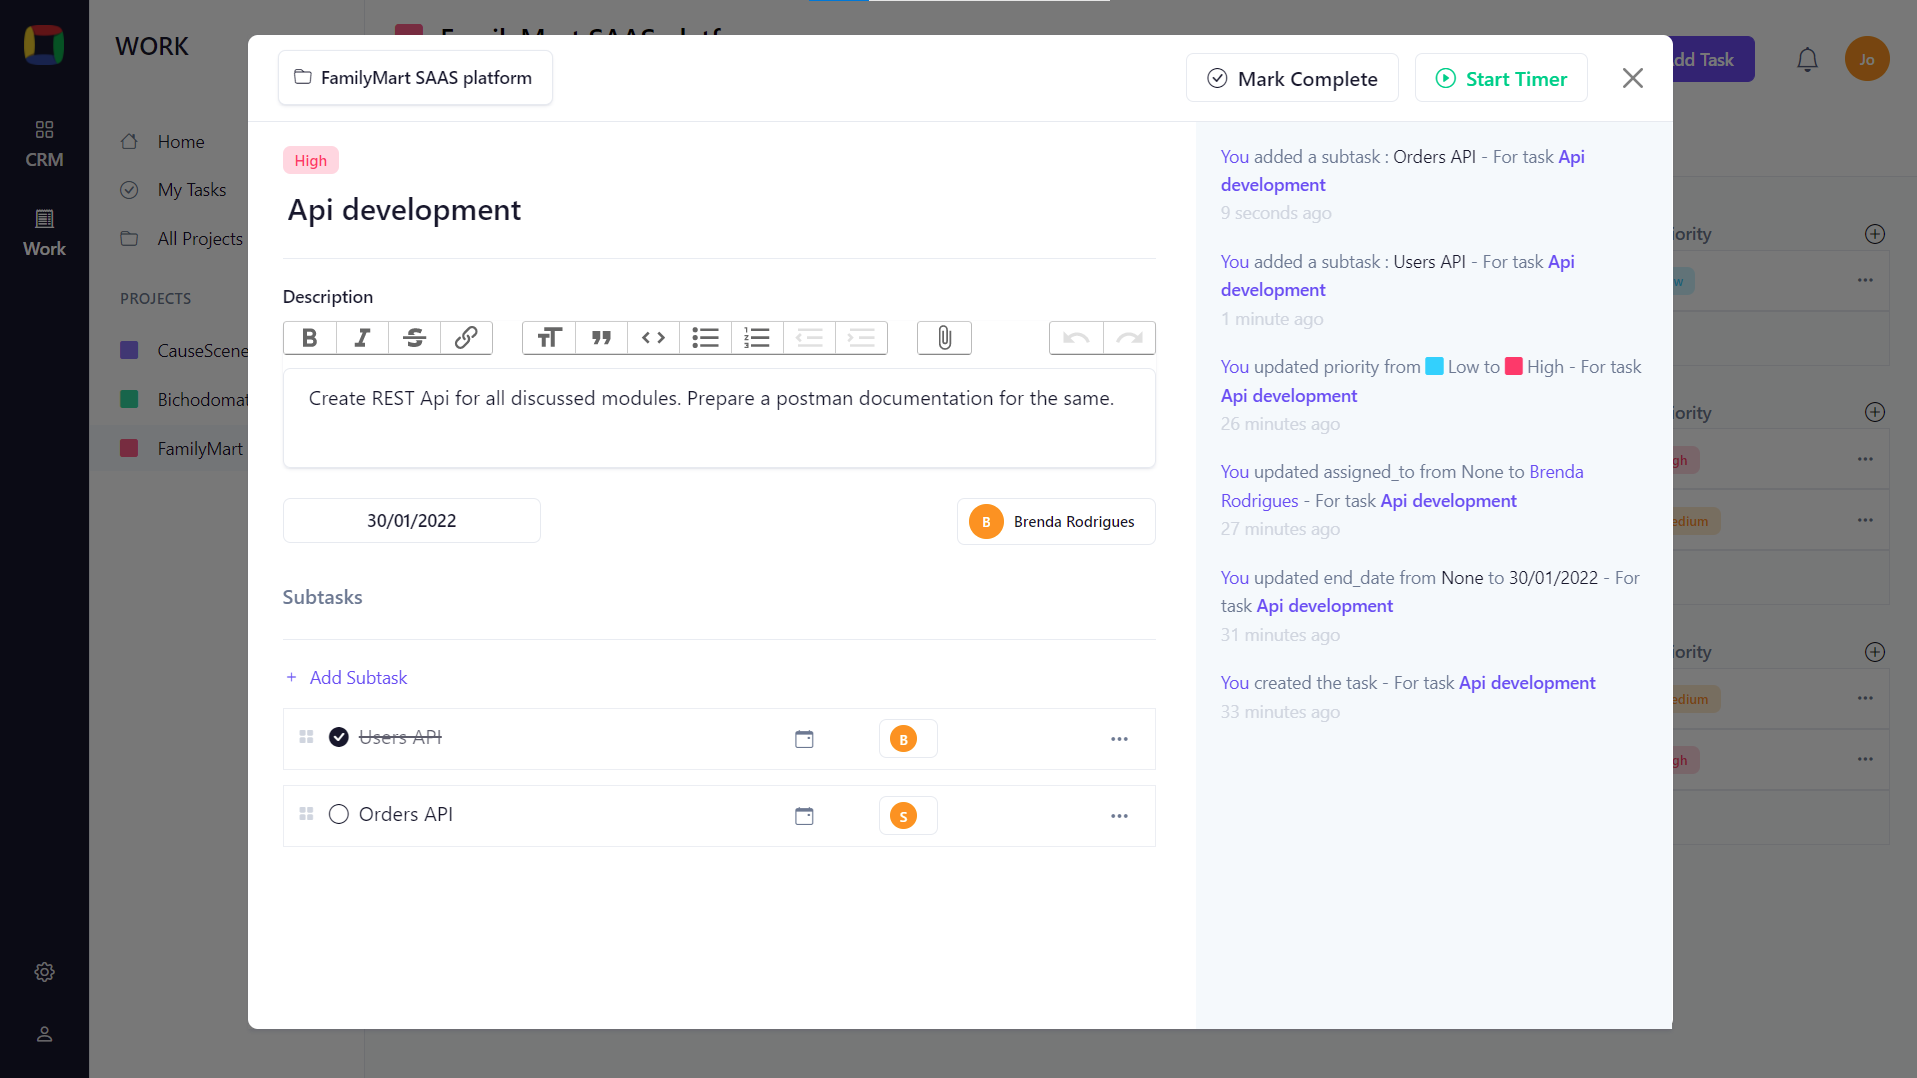Insert a hyperlink via link icon
The height and width of the screenshot is (1078, 1917).
[466, 338]
